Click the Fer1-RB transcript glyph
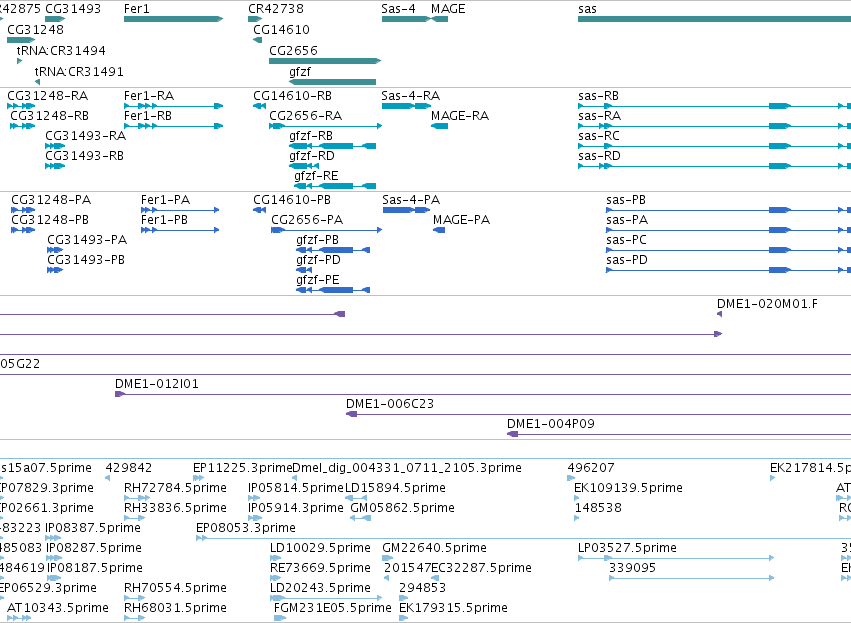851x623 pixels. coord(173,126)
